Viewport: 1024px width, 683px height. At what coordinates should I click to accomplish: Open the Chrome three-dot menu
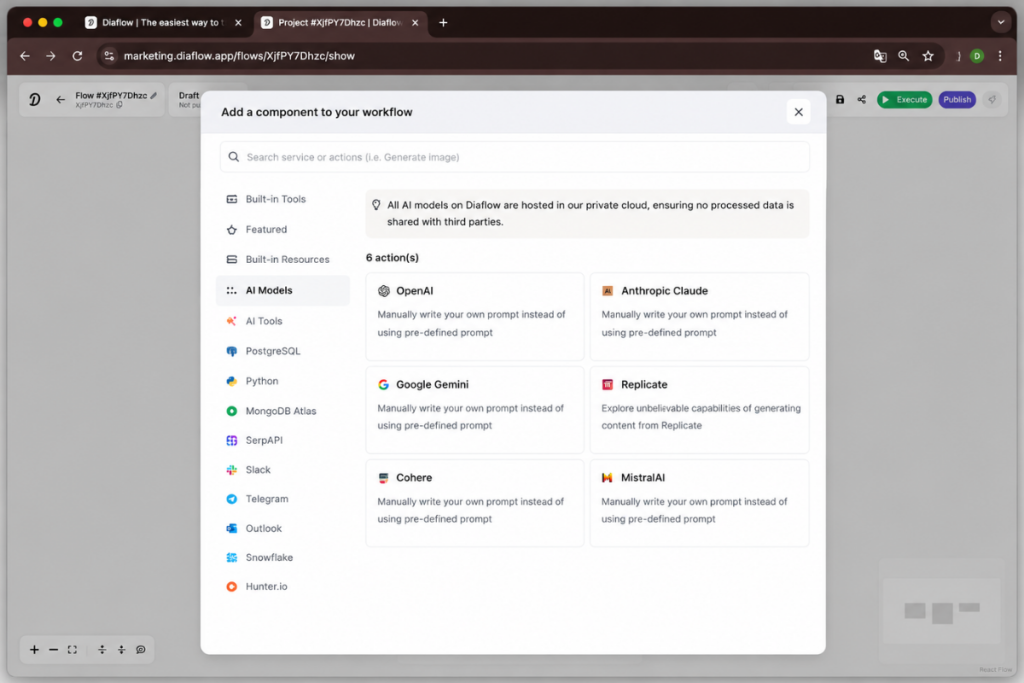point(1000,56)
